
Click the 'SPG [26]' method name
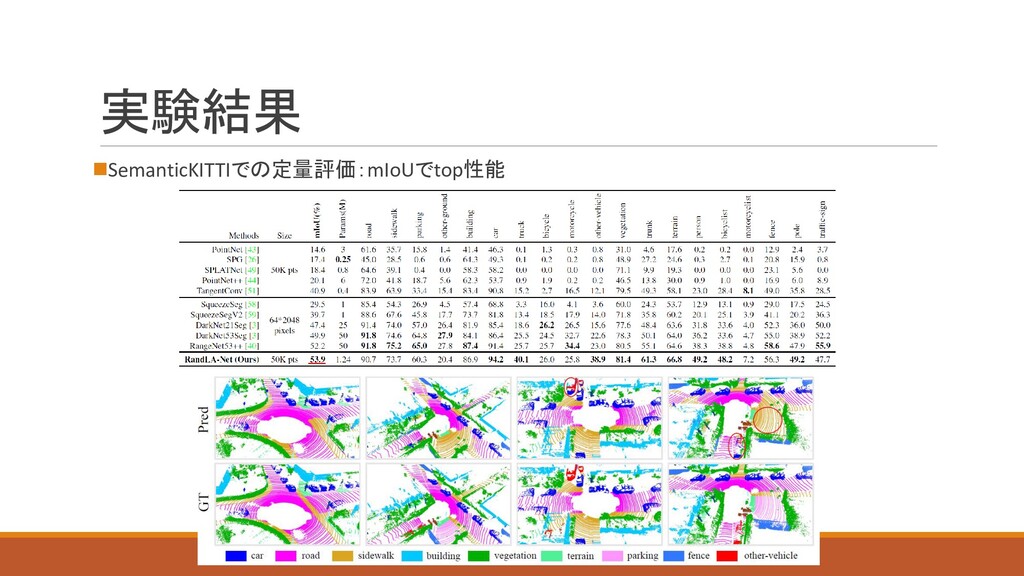(243, 260)
